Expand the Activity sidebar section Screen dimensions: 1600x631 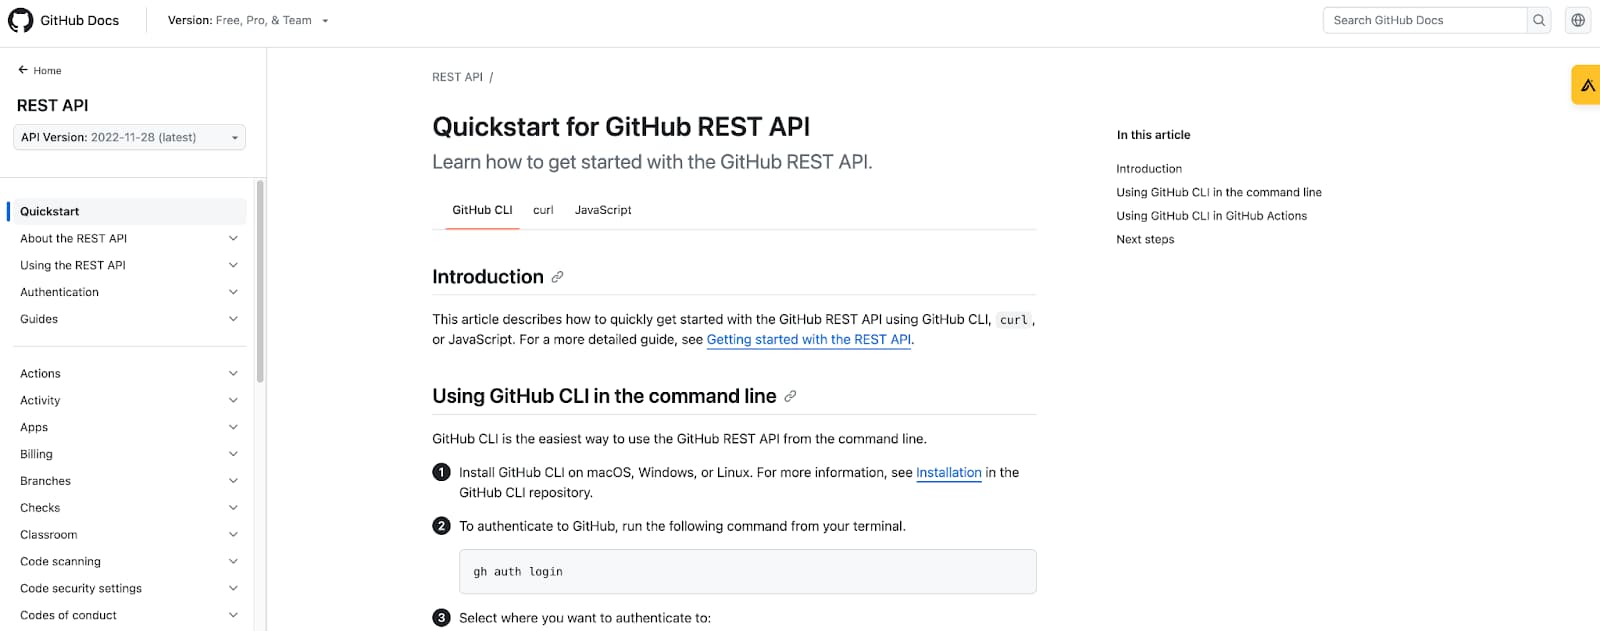click(233, 400)
